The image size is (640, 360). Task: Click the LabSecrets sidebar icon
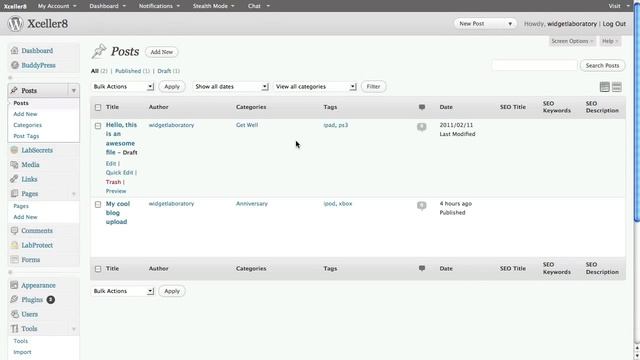(x=14, y=150)
